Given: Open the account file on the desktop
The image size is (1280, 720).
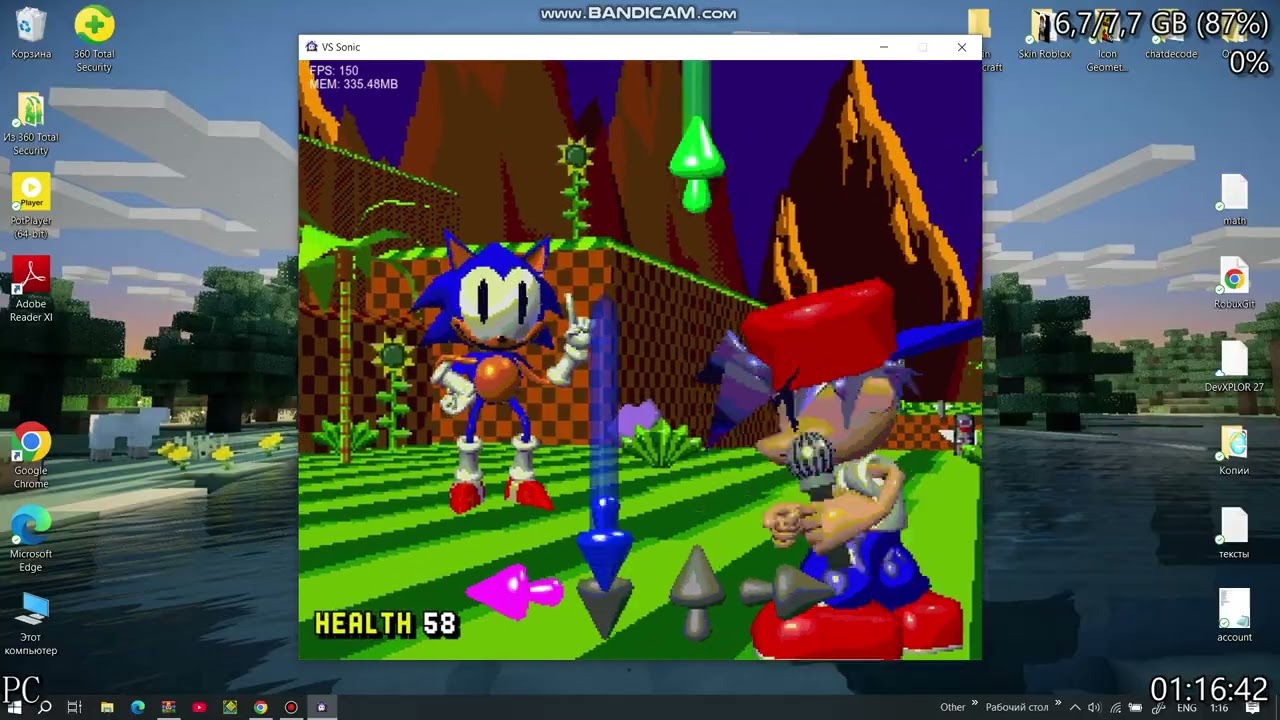Looking at the screenshot, I should click(1234, 616).
